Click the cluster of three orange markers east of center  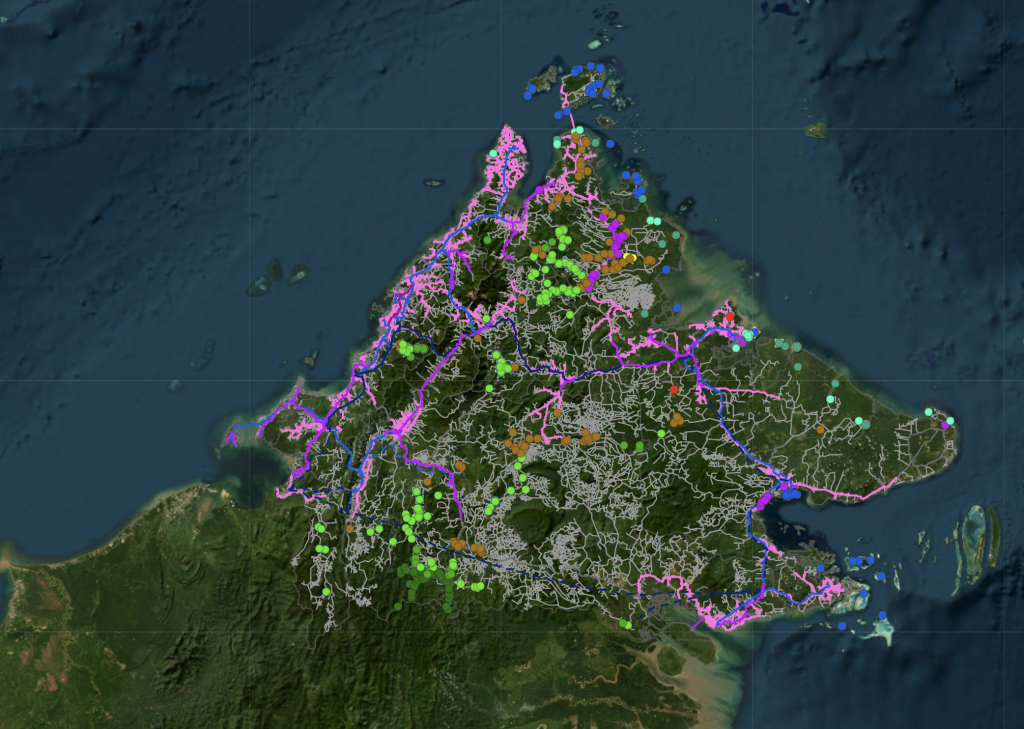point(677,420)
